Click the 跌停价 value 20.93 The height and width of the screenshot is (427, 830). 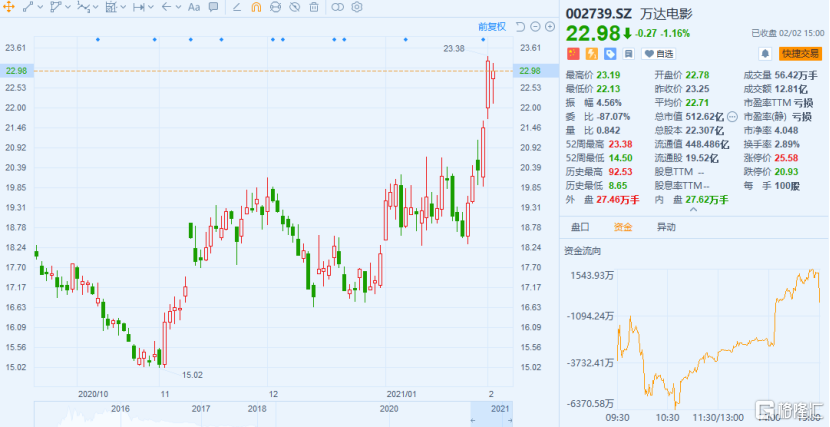pos(786,171)
